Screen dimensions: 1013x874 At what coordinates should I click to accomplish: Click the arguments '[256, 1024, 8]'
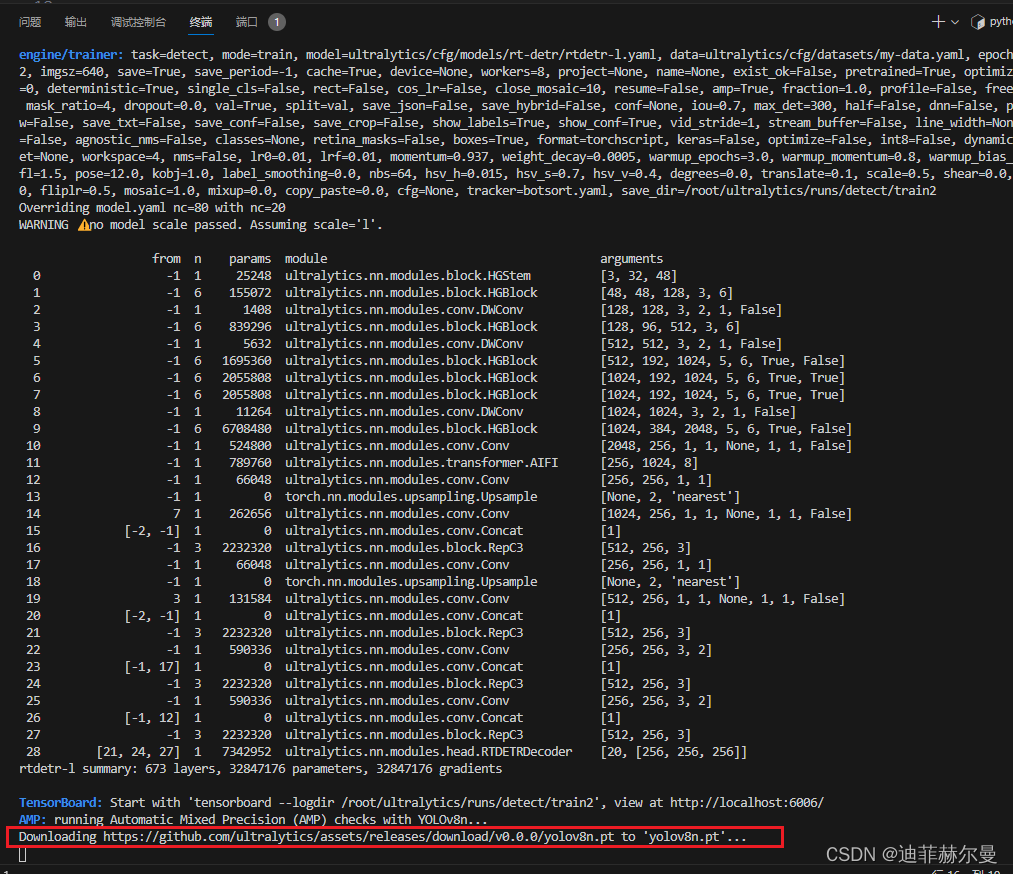click(x=649, y=463)
